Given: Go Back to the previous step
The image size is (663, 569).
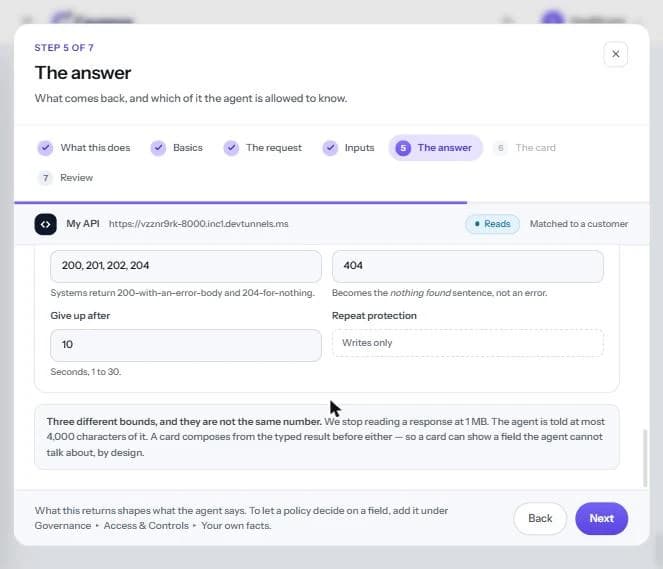Looking at the screenshot, I should 540,518.
